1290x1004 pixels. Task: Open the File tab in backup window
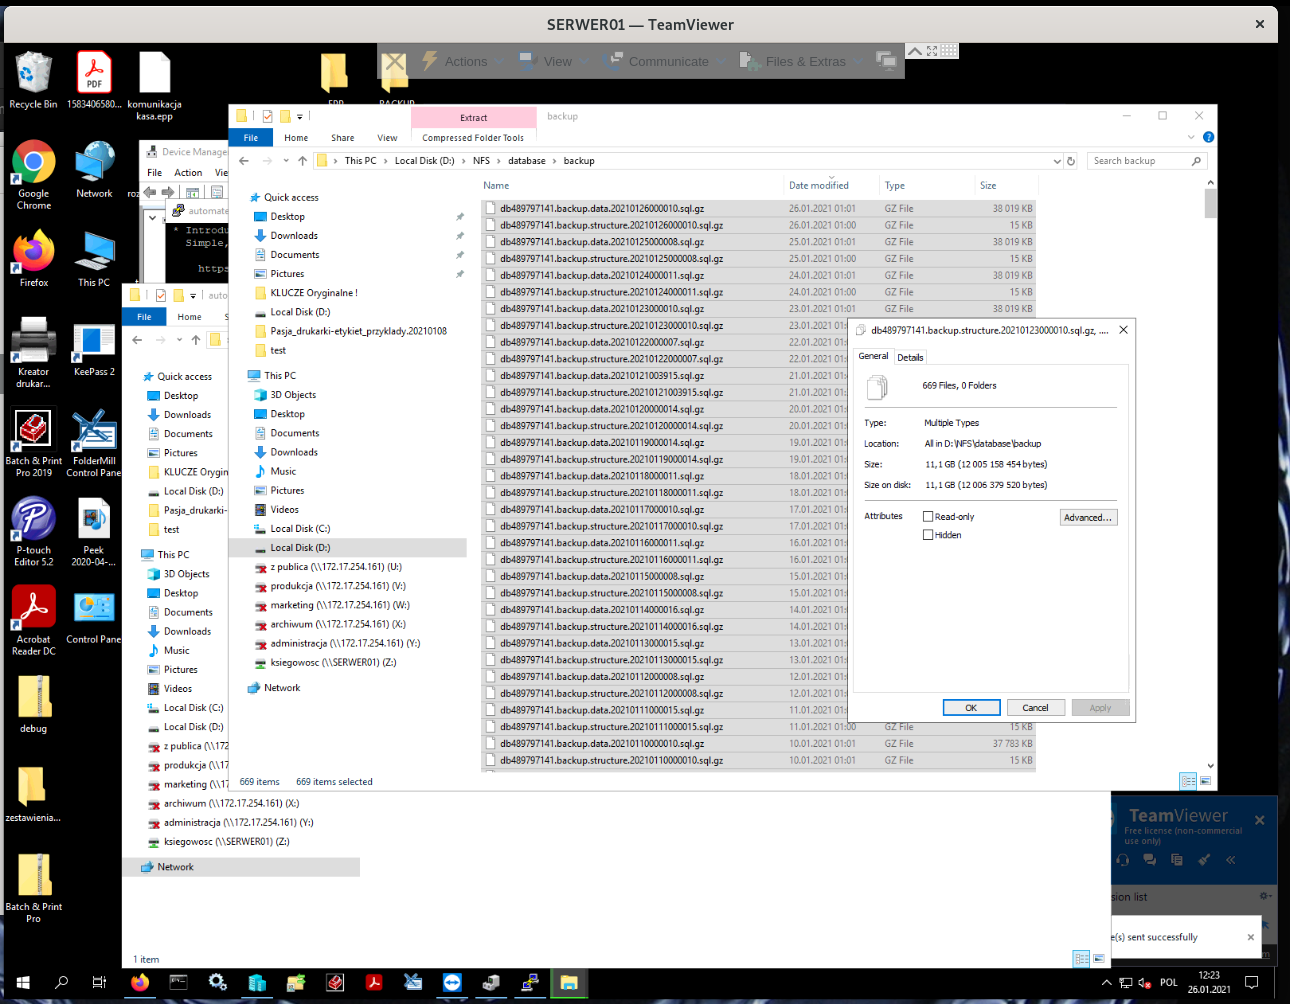coord(251,138)
